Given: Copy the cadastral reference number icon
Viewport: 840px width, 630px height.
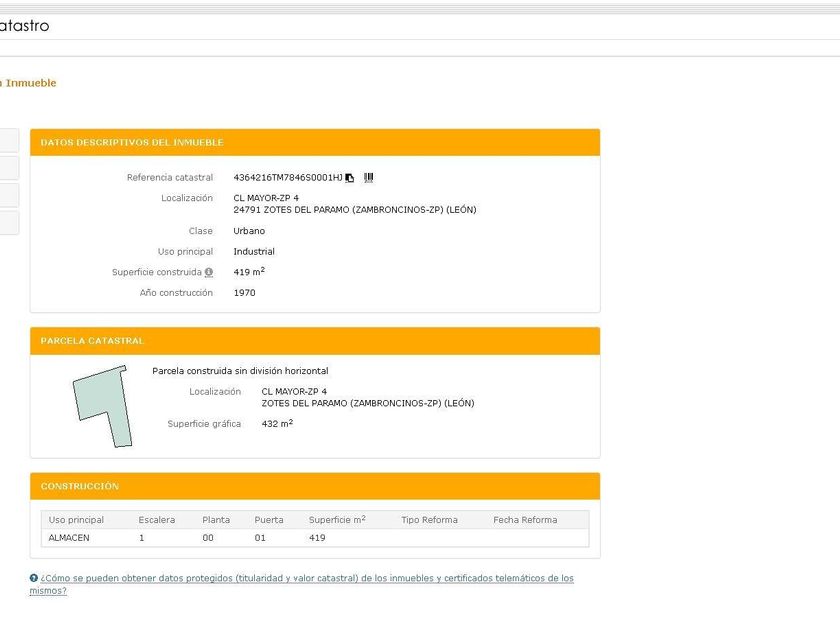Looking at the screenshot, I should (x=350, y=178).
